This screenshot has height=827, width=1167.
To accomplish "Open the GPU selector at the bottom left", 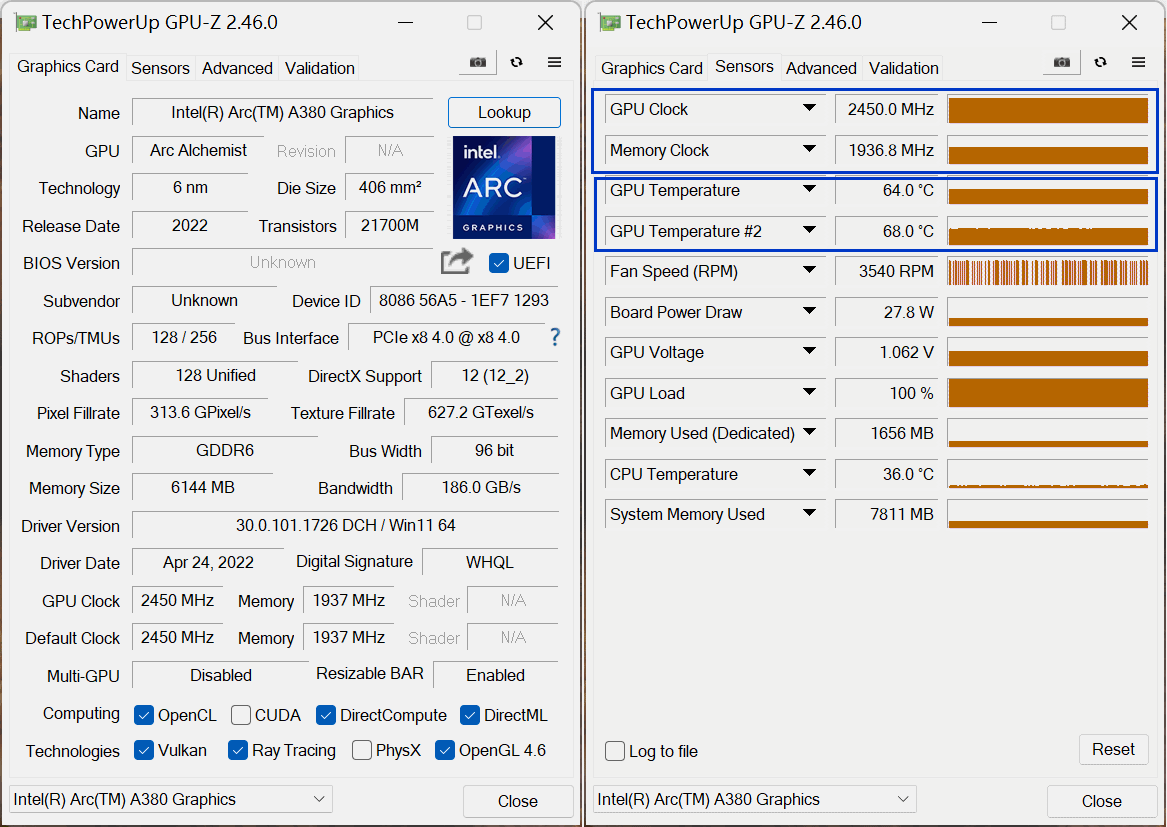I will pos(169,799).
